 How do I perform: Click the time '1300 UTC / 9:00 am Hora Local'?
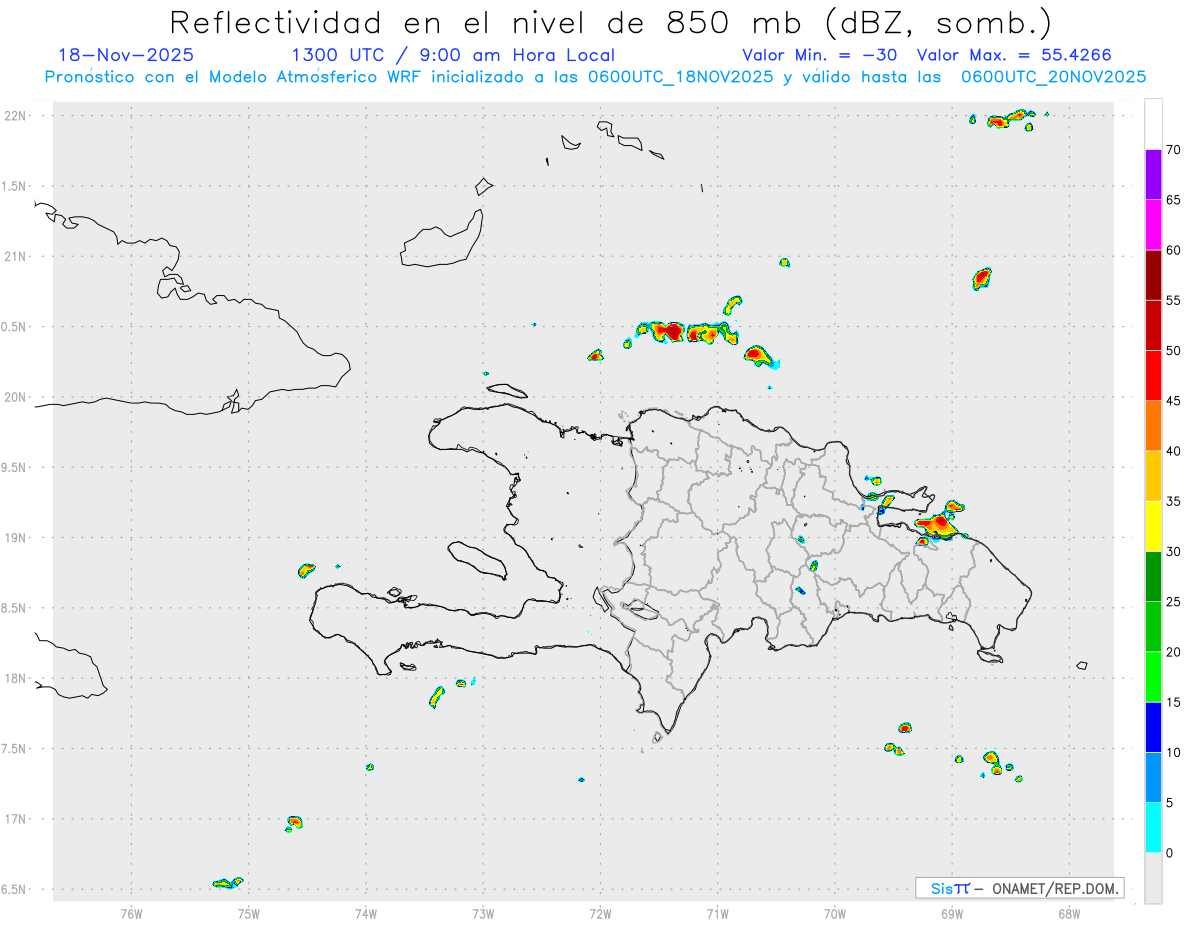(x=453, y=55)
